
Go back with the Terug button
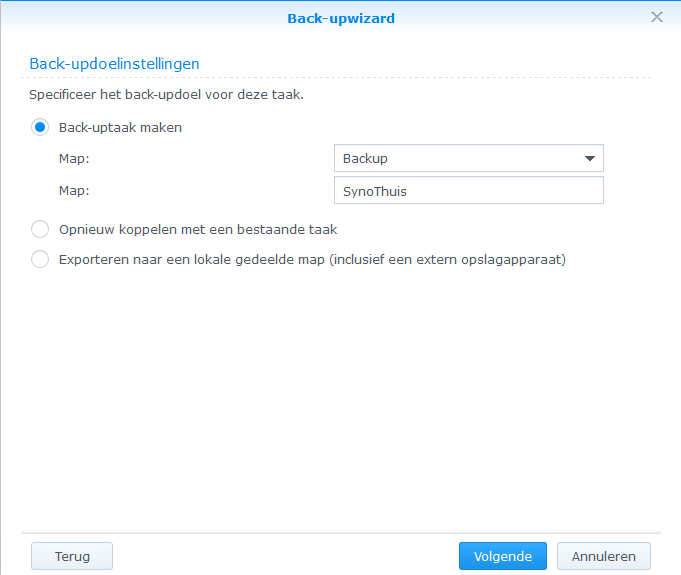(x=72, y=556)
